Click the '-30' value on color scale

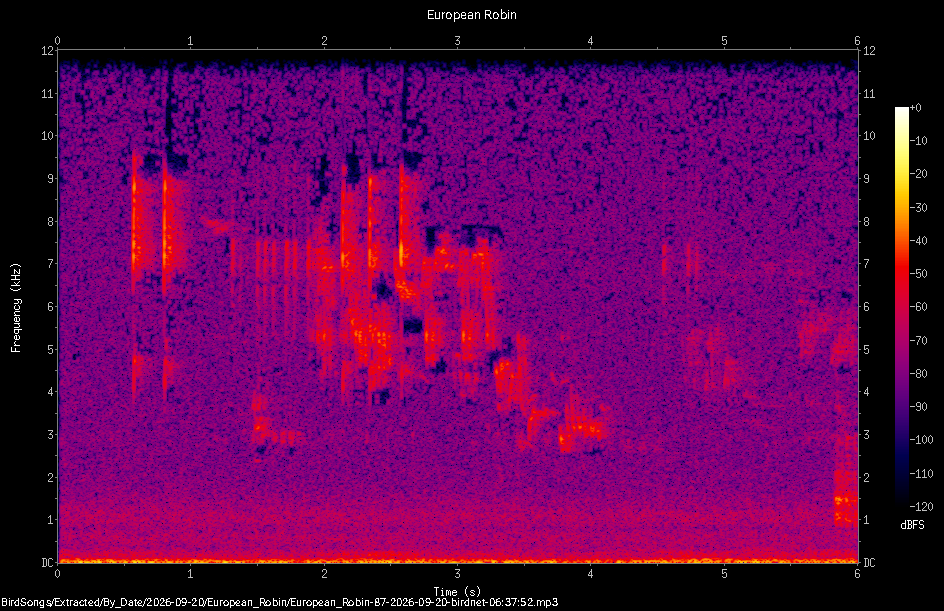pos(919,207)
